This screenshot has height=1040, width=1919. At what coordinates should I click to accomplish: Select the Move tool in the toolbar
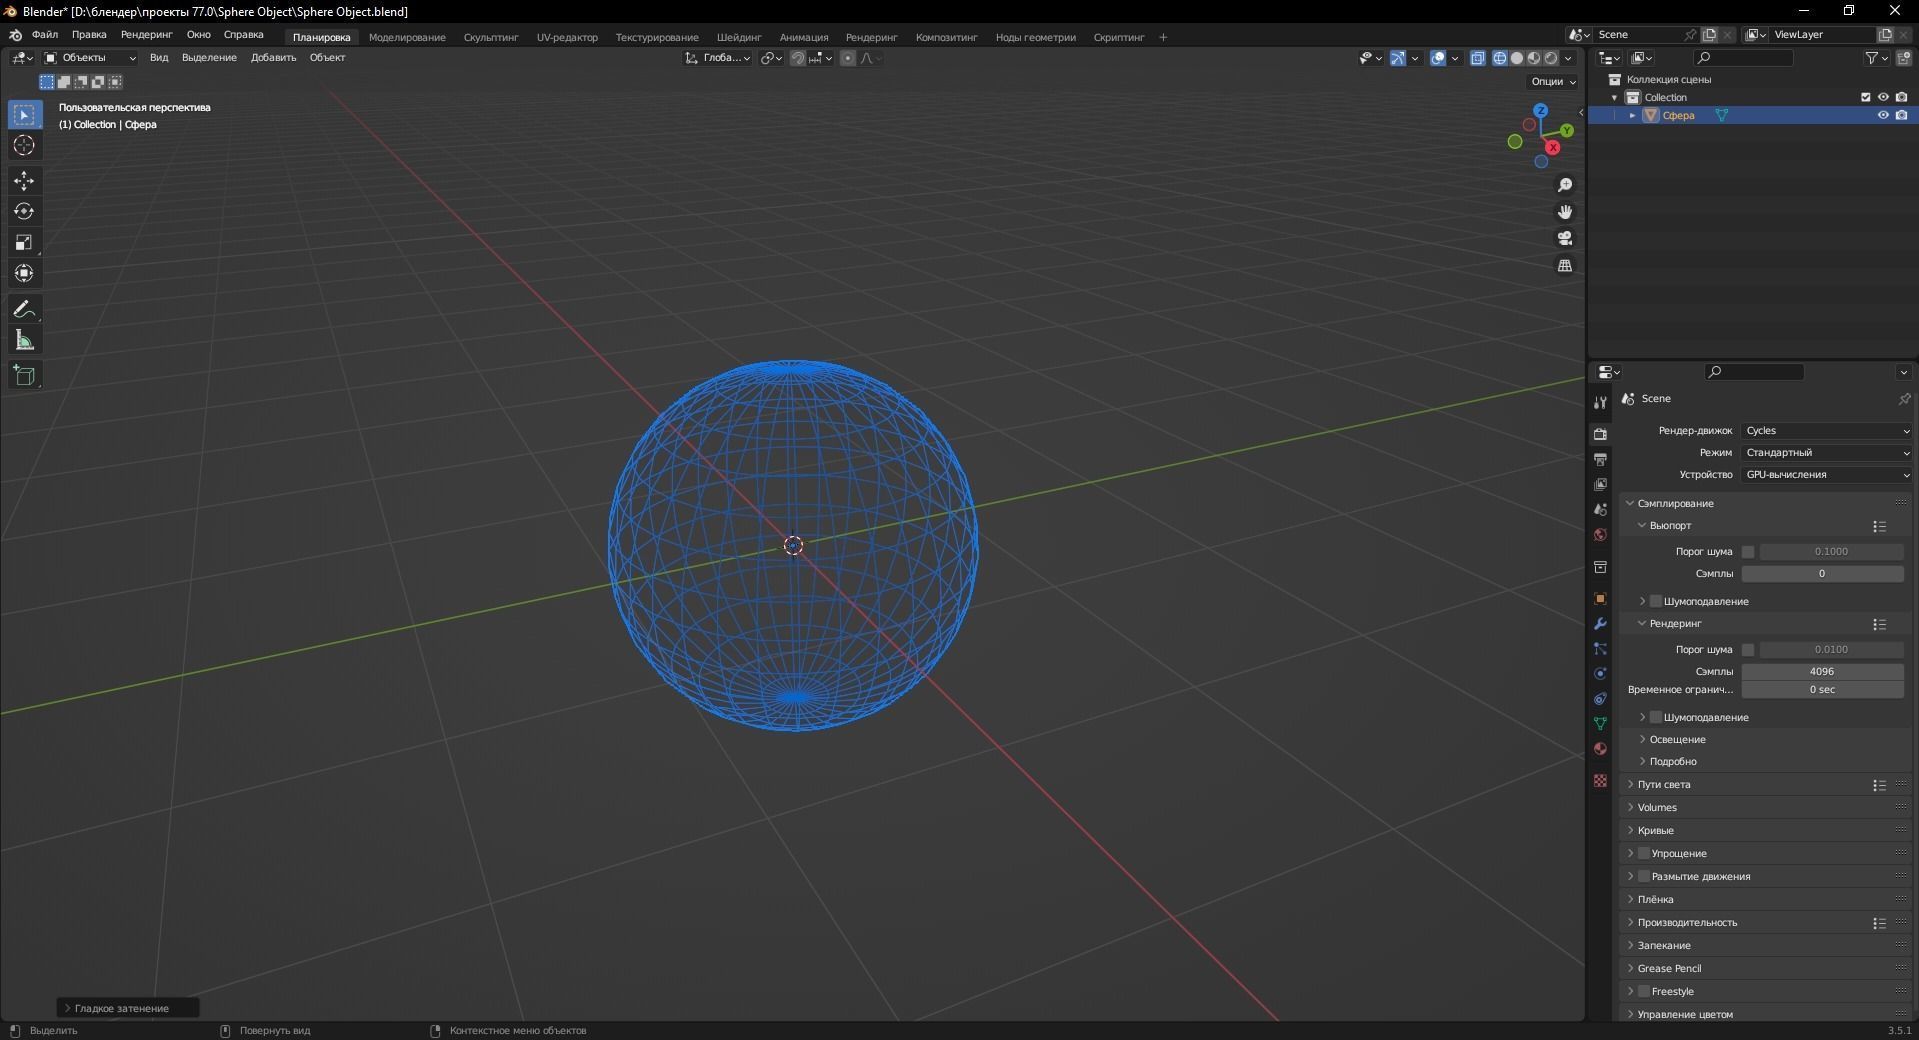click(x=23, y=181)
